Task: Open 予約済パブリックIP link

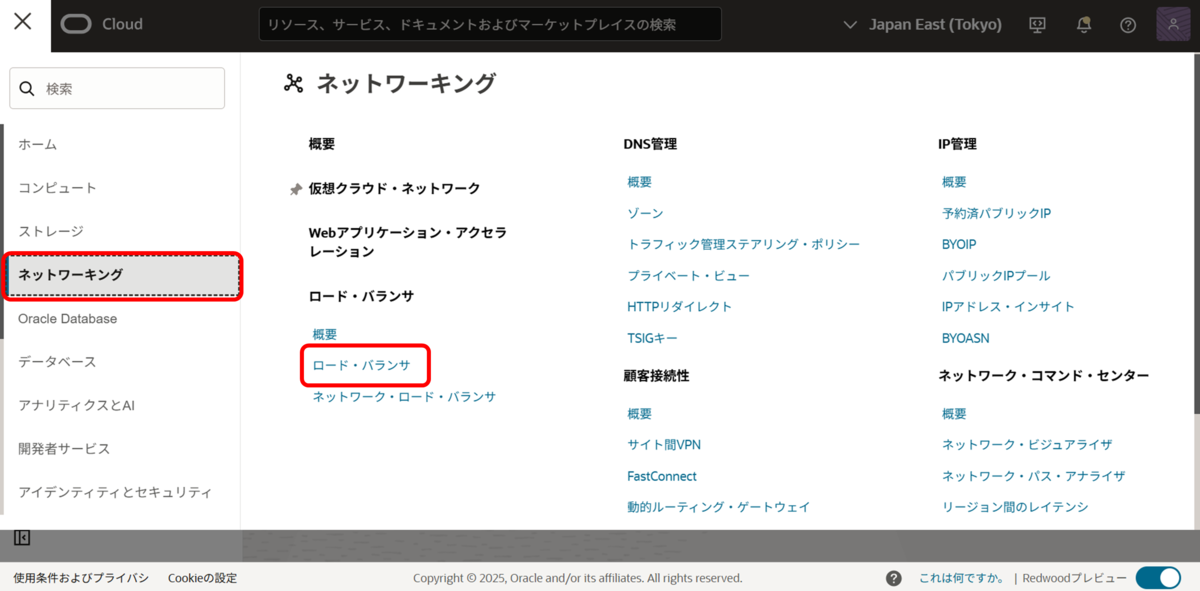Action: [996, 213]
